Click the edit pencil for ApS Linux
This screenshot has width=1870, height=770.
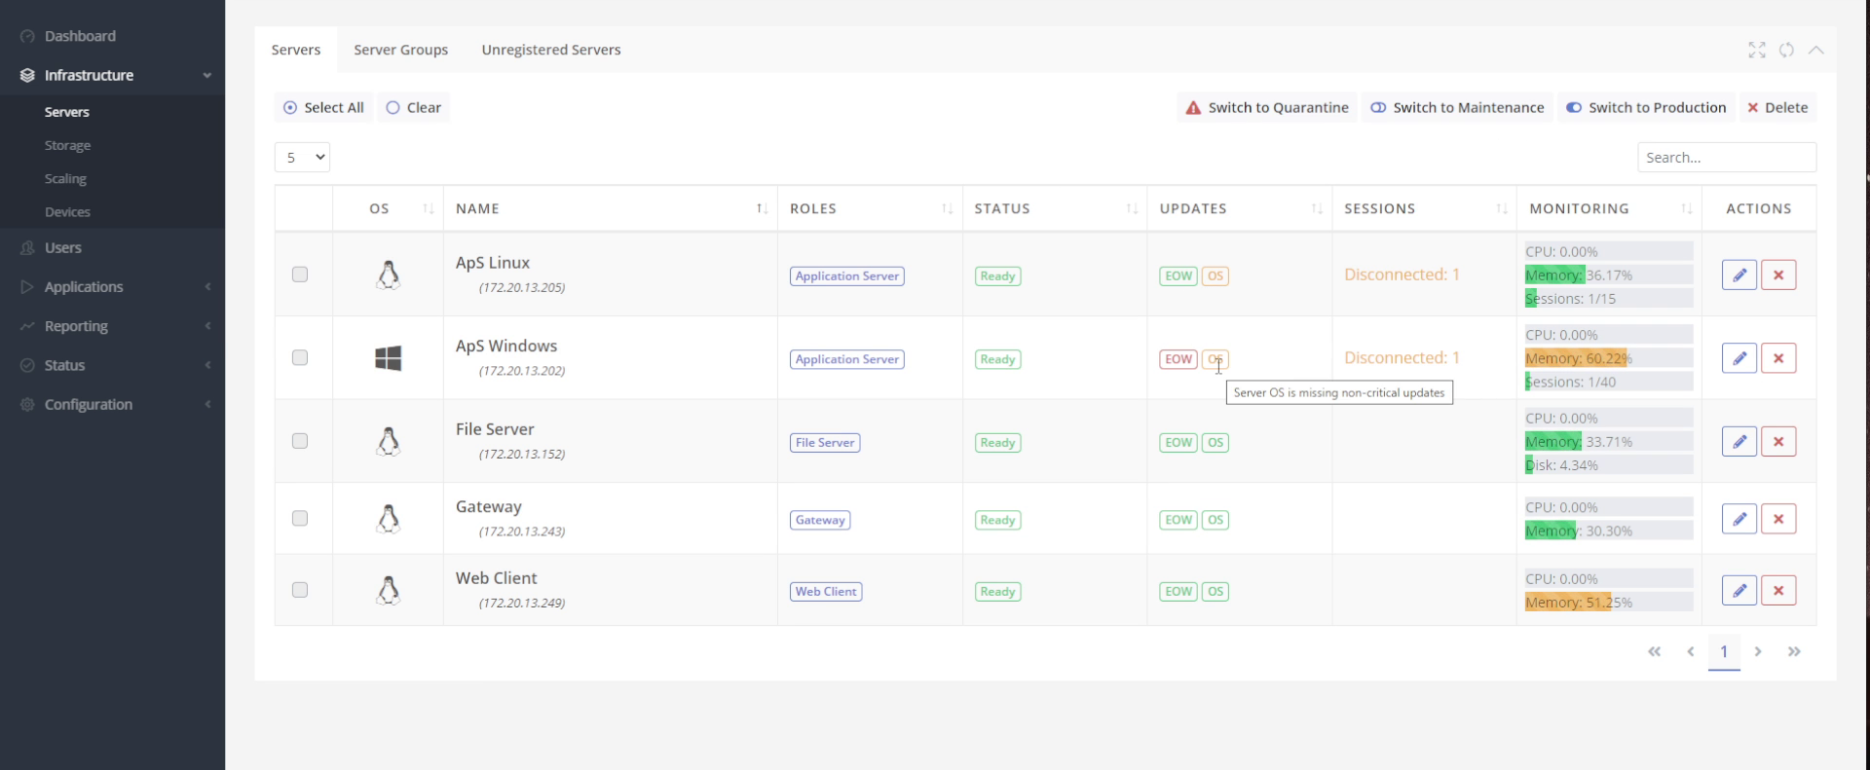tap(1739, 275)
